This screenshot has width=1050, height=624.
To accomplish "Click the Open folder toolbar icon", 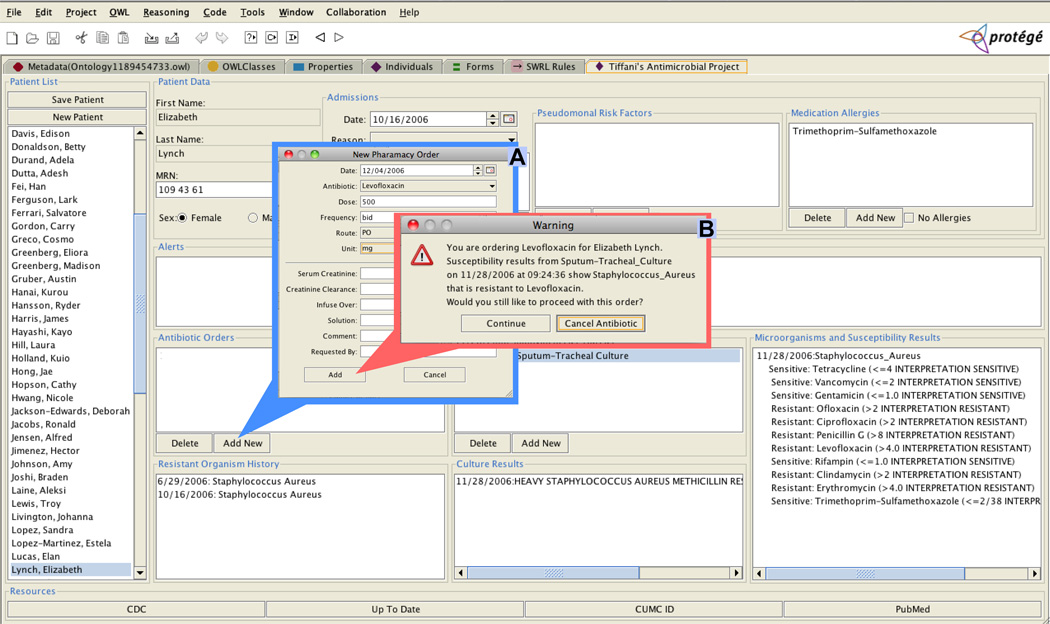I will tap(32, 38).
